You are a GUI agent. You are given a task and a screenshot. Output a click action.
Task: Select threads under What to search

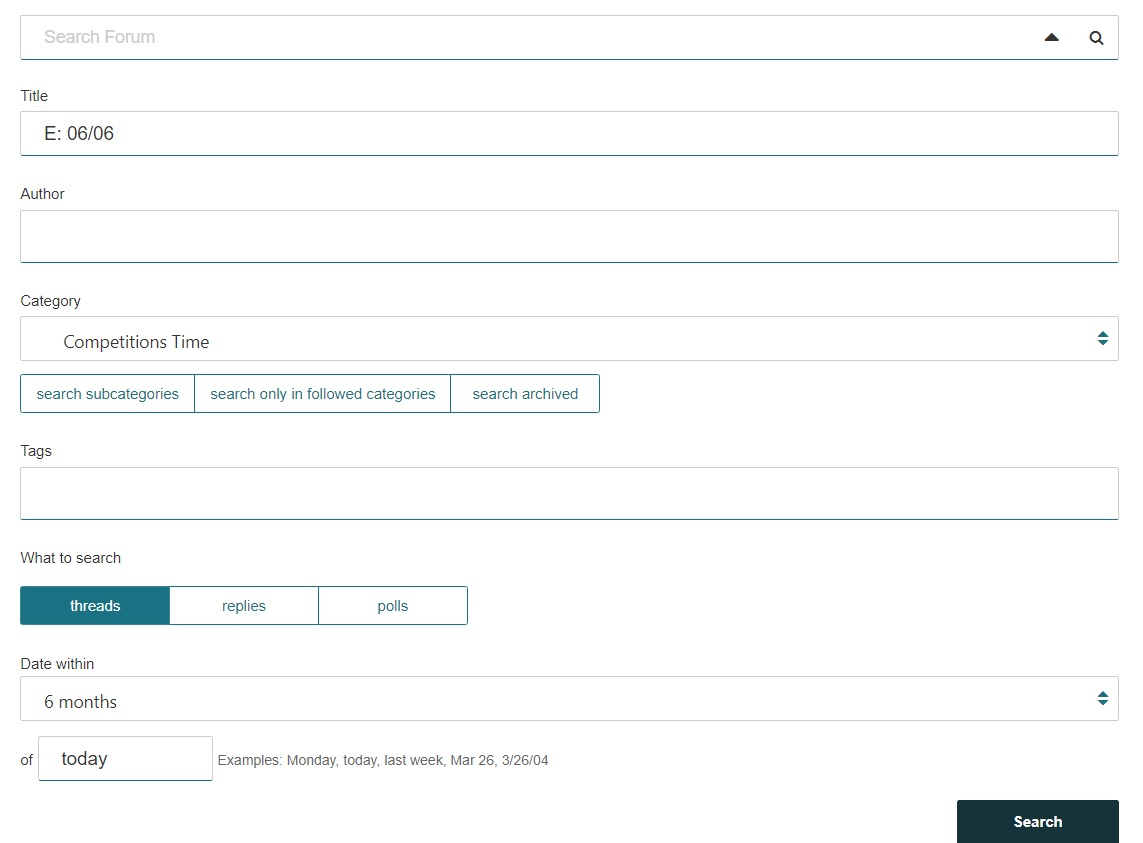tap(95, 605)
